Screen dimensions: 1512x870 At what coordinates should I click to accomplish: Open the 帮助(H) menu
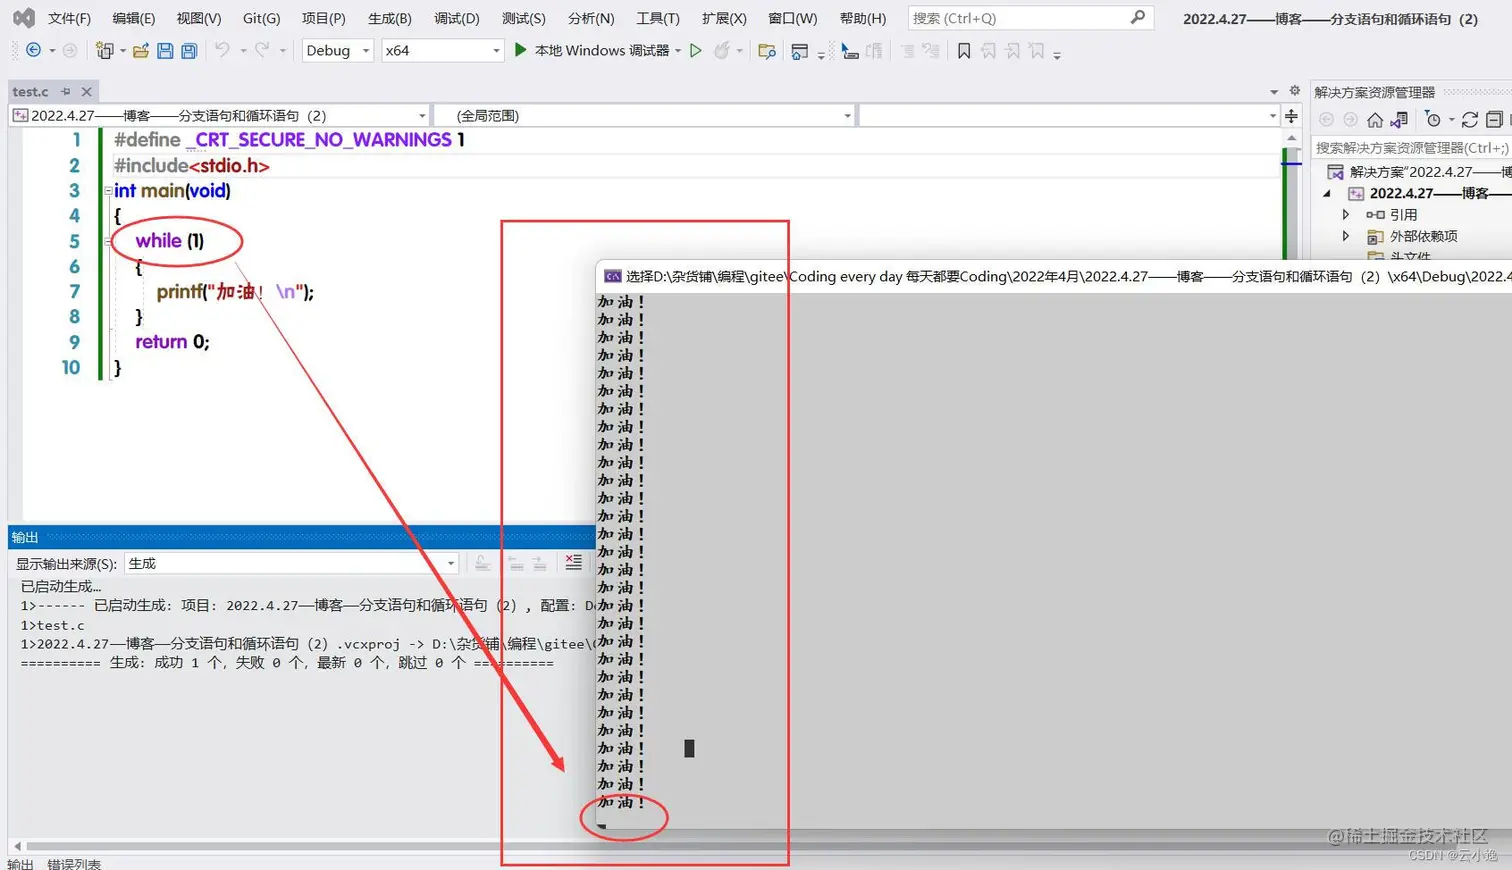[863, 18]
